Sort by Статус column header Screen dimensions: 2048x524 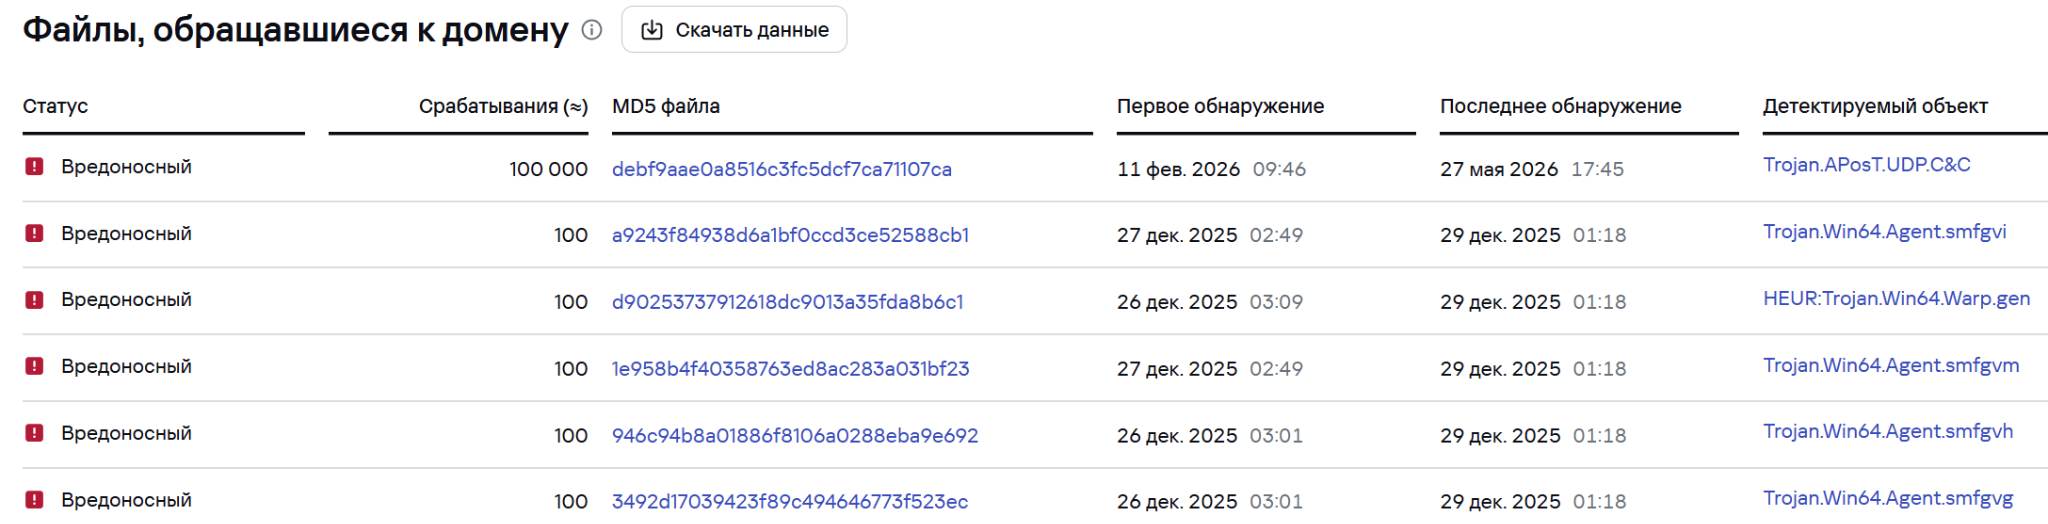tap(56, 106)
